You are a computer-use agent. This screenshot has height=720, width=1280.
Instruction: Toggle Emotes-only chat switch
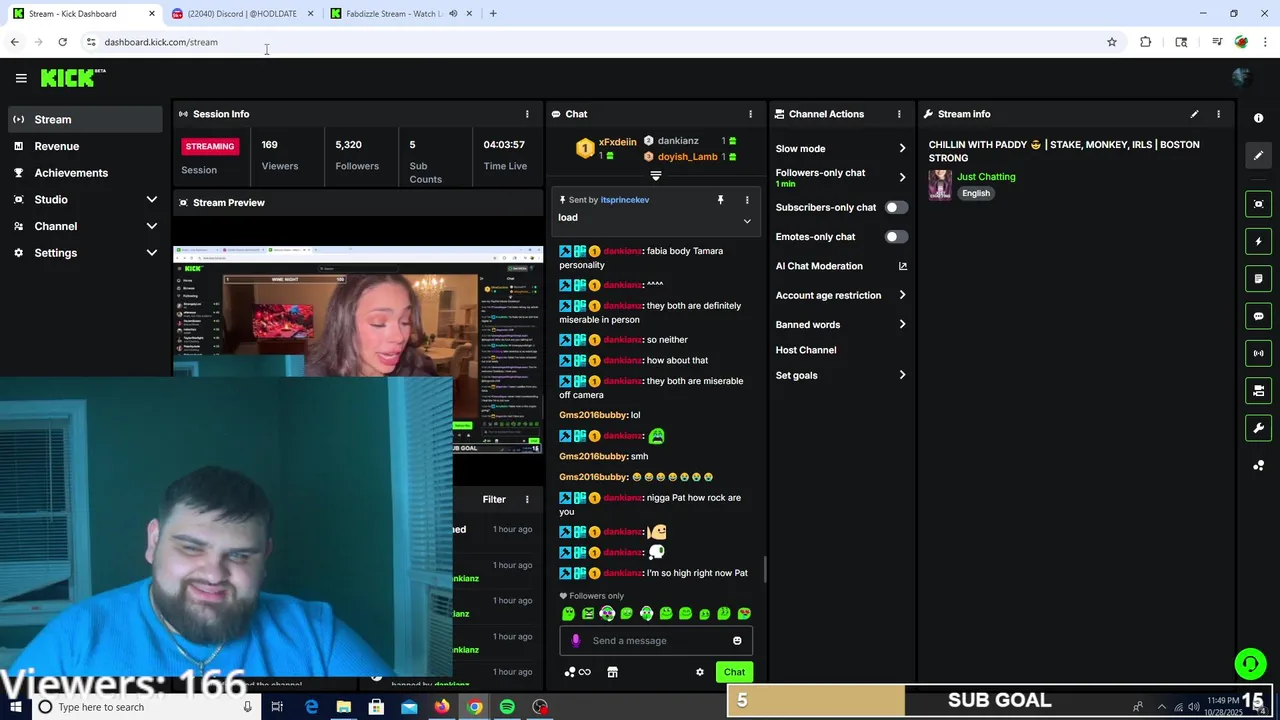[x=896, y=237]
